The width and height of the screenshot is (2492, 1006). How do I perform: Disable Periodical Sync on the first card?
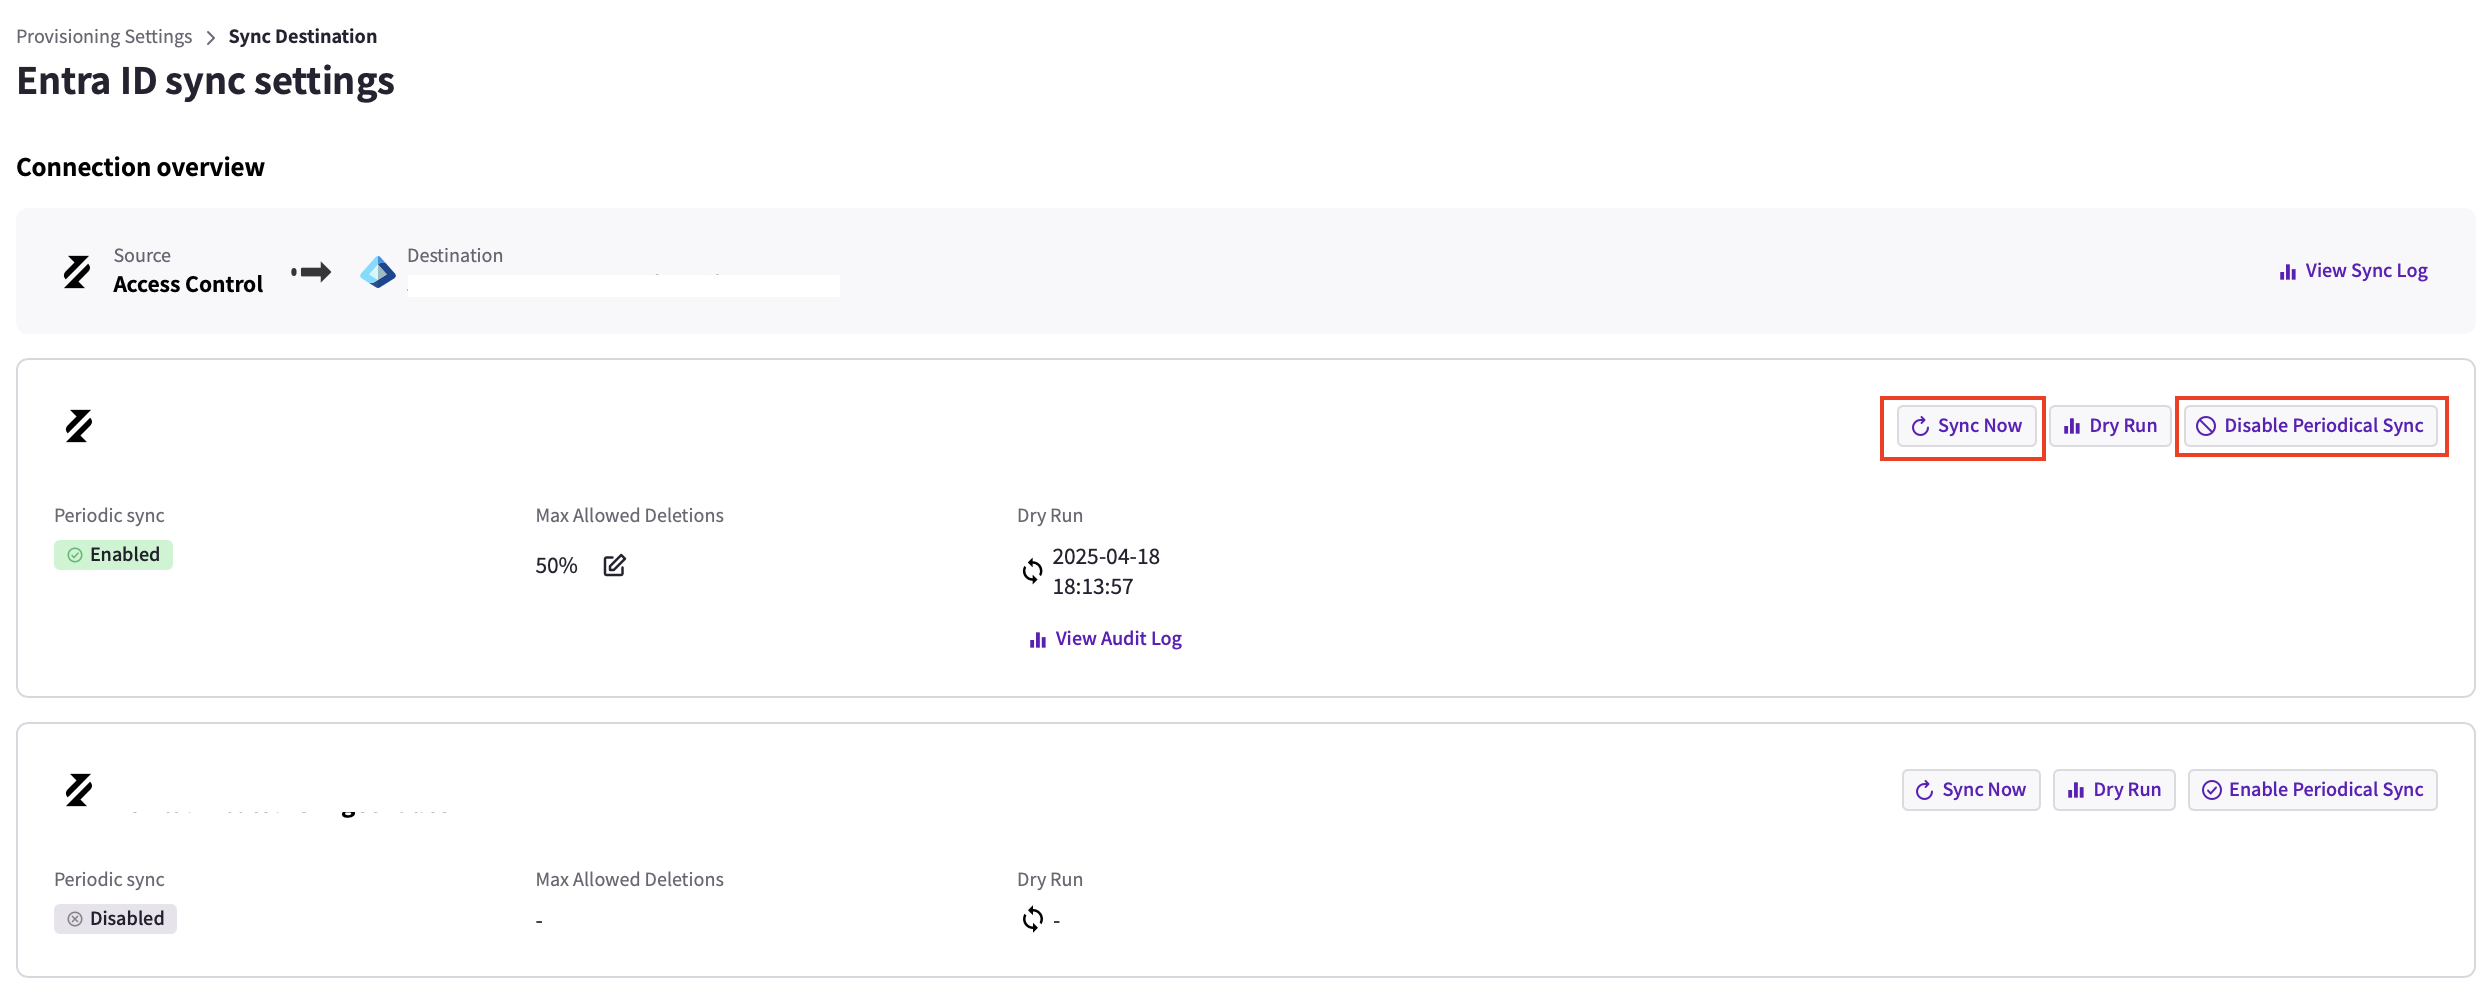point(2311,426)
